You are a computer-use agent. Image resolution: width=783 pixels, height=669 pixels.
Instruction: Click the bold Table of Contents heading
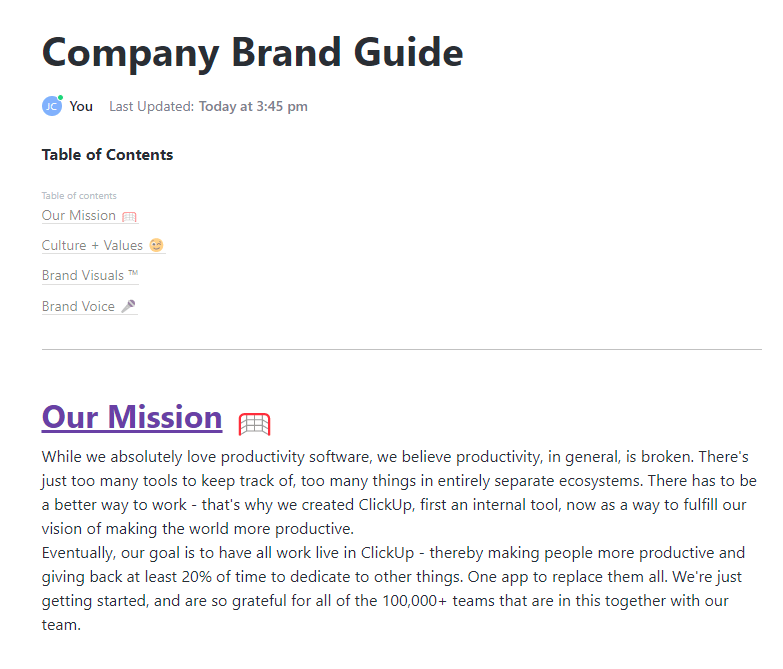pyautogui.click(x=107, y=154)
